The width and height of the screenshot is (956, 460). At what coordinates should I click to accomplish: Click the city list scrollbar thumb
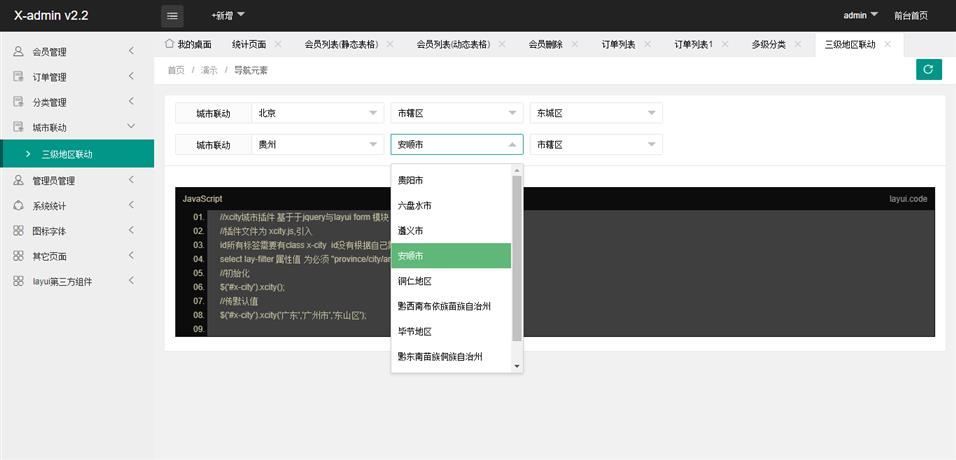coord(517,258)
